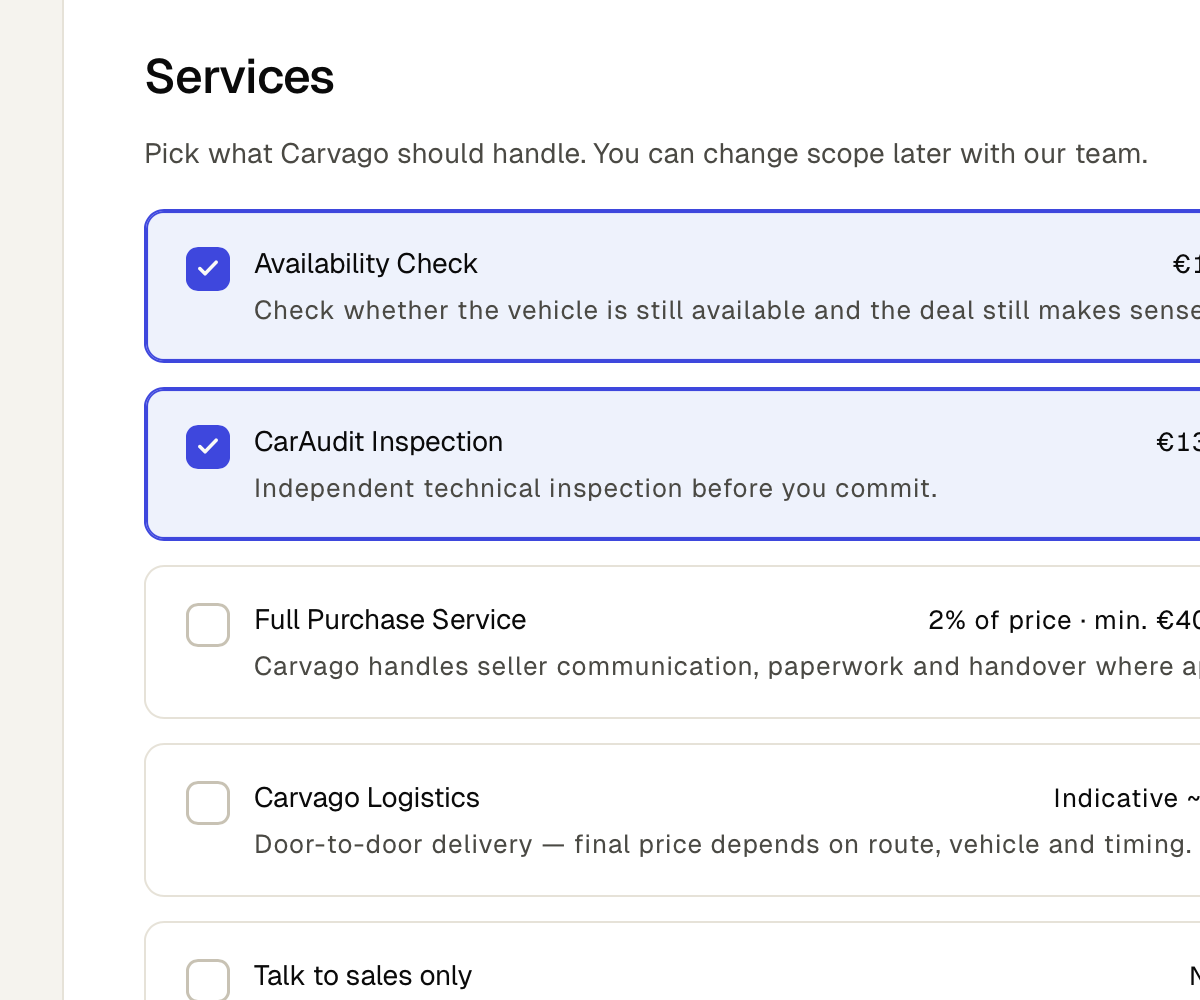This screenshot has width=1200, height=1000.
Task: Select the Talk to sales only checkbox
Action: click(208, 979)
